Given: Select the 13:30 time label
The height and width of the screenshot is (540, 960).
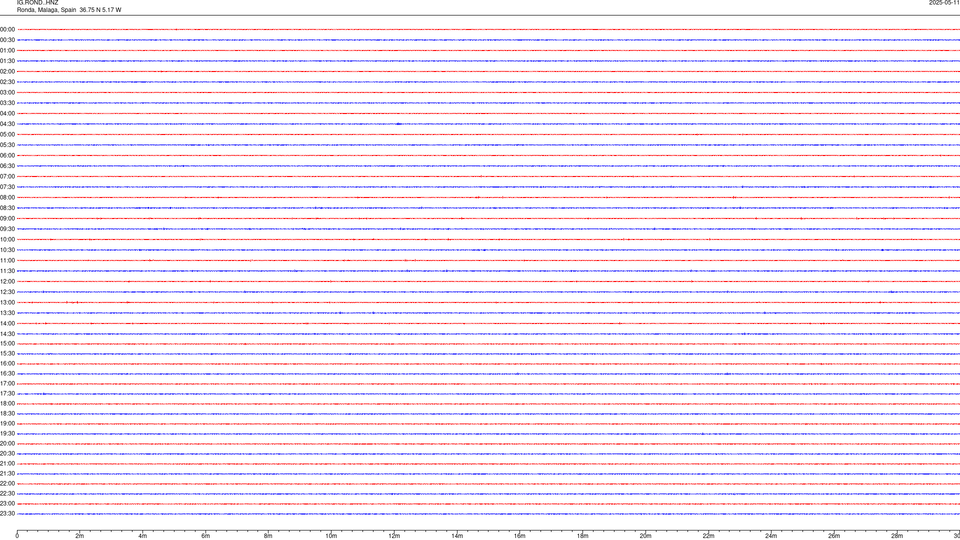Looking at the screenshot, I should tap(7, 313).
